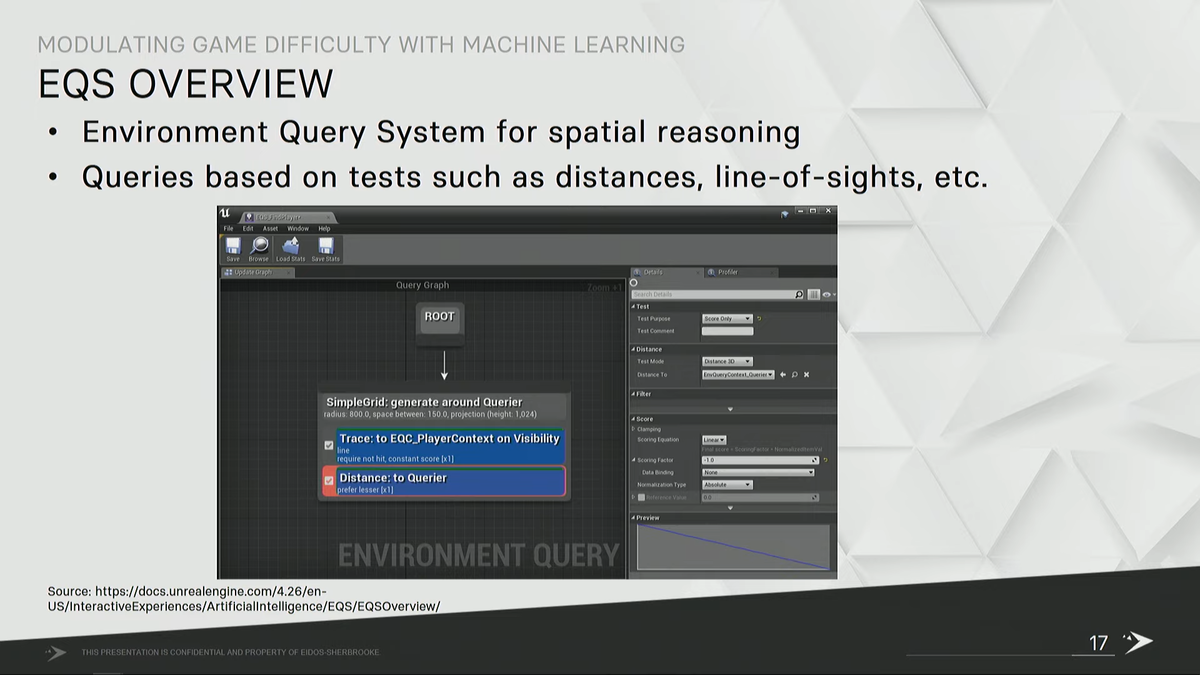Select the SimpleGrid generator node header
This screenshot has width=1200, height=675.
pyautogui.click(x=445, y=407)
